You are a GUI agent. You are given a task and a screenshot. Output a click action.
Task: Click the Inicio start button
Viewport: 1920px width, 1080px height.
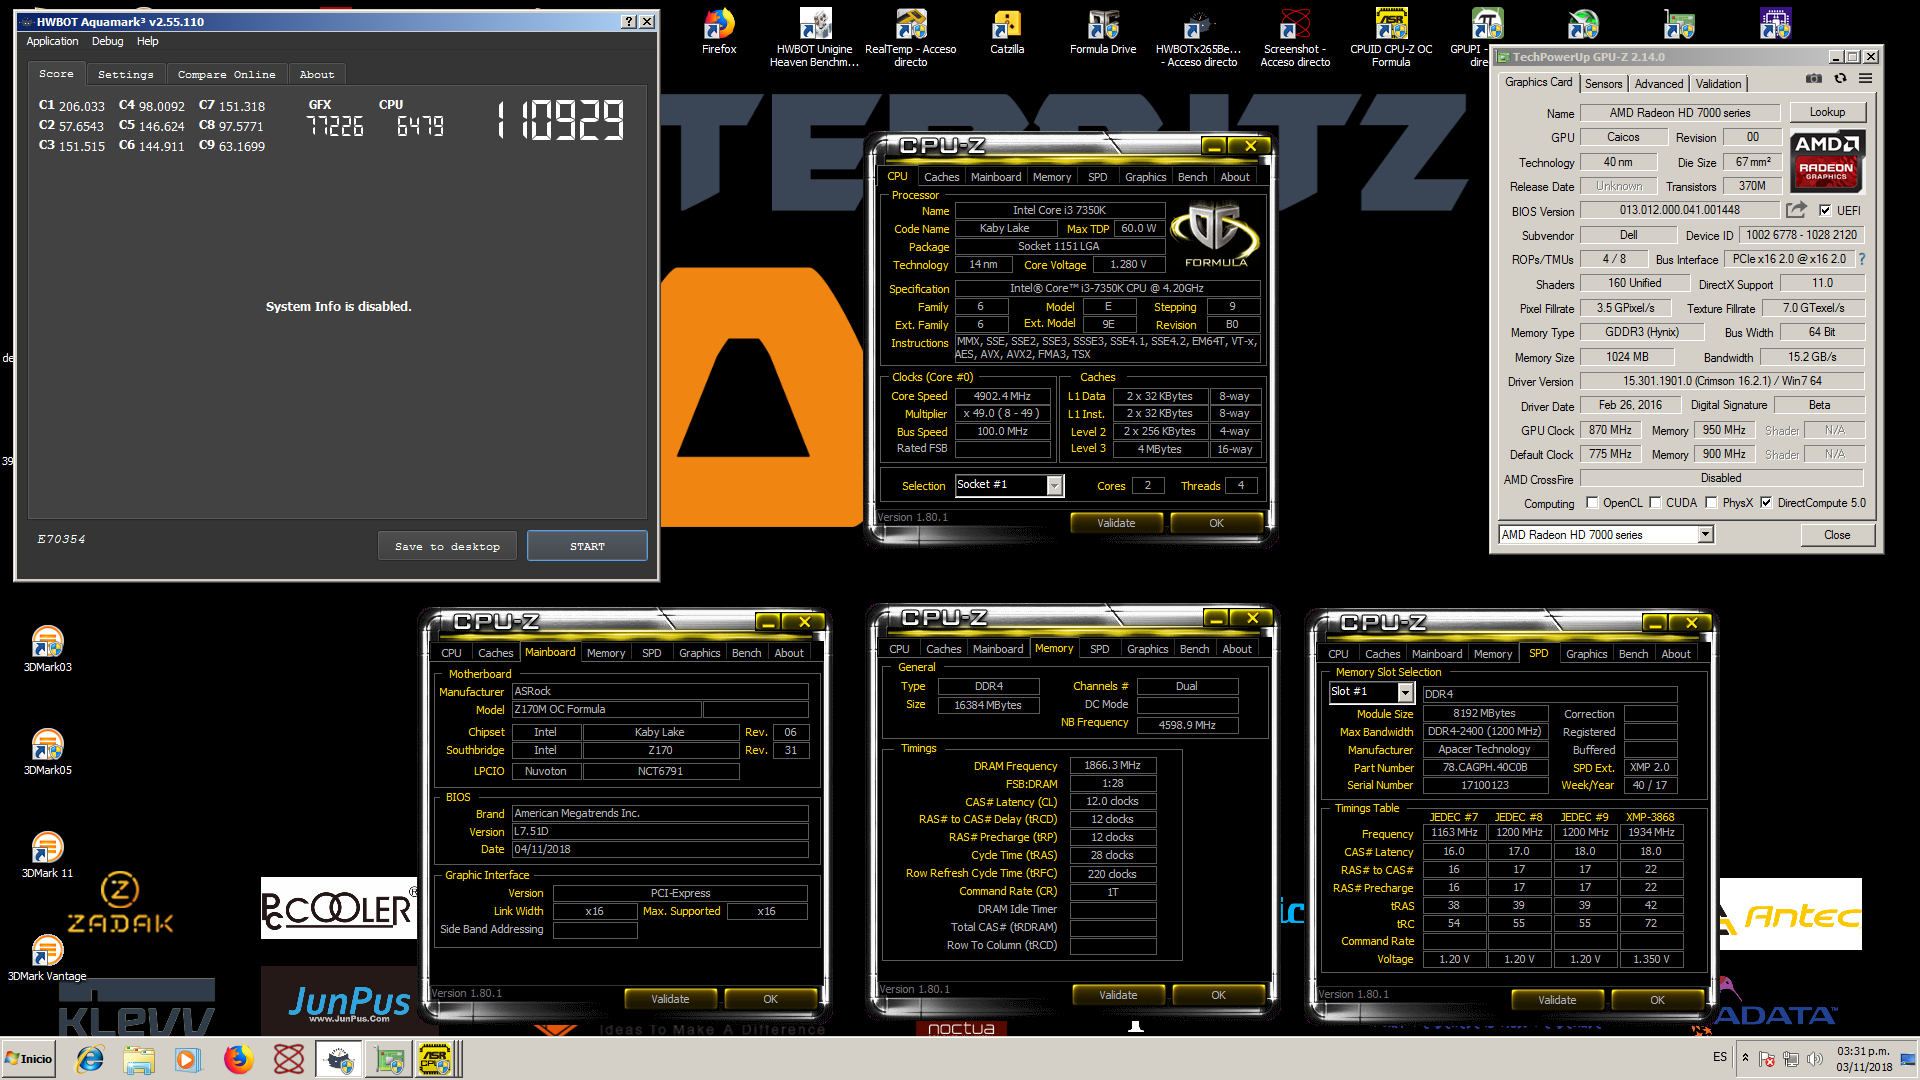click(29, 1059)
